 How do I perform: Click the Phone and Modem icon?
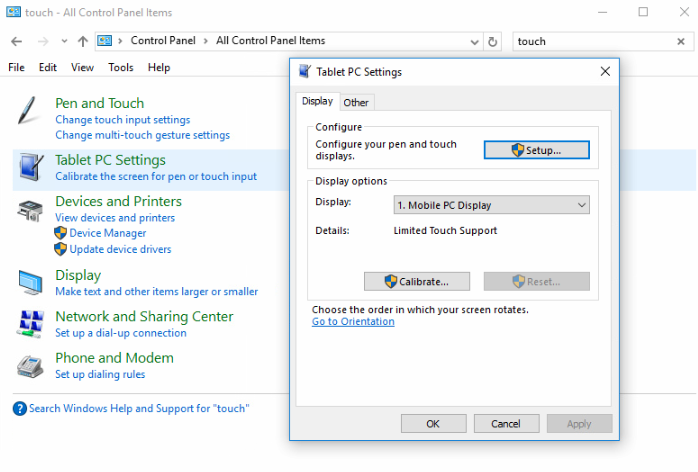[30, 366]
